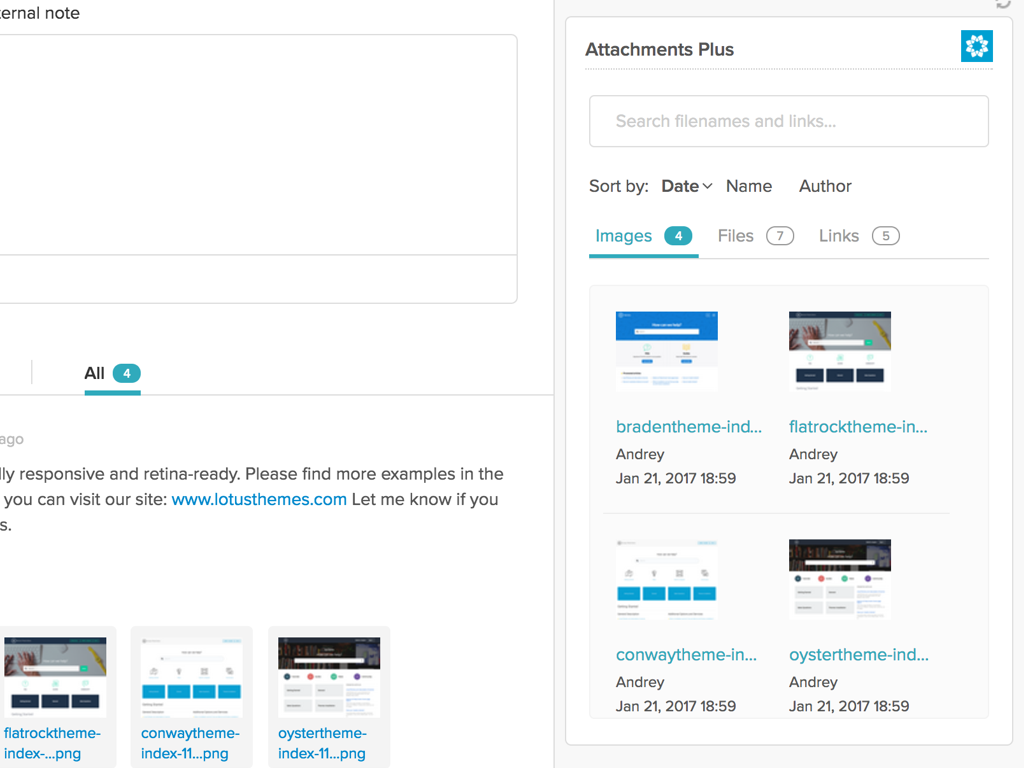The image size is (1024, 768).
Task: Open the conwaytheme-in... filename link
Action: tap(687, 654)
